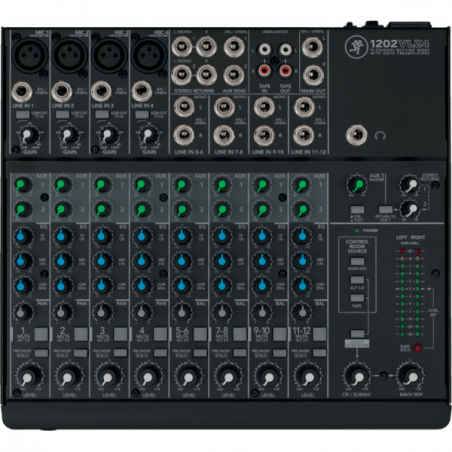452x452 pixels.
Task: Toggle the RETURN TO AUX 1 switch
Action: tap(385, 210)
